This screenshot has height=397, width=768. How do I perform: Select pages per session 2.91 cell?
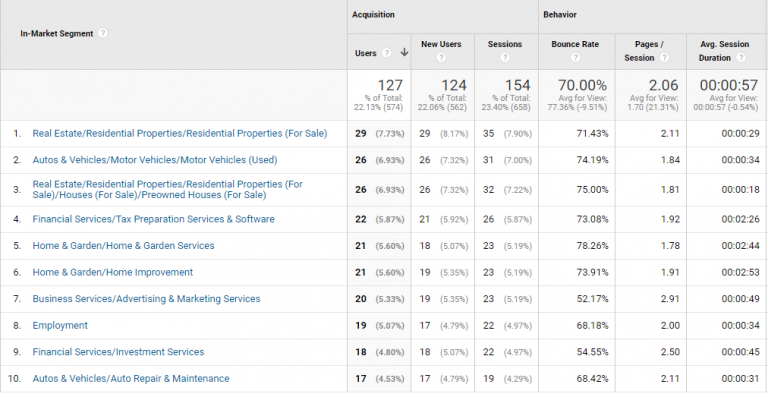[x=670, y=299]
